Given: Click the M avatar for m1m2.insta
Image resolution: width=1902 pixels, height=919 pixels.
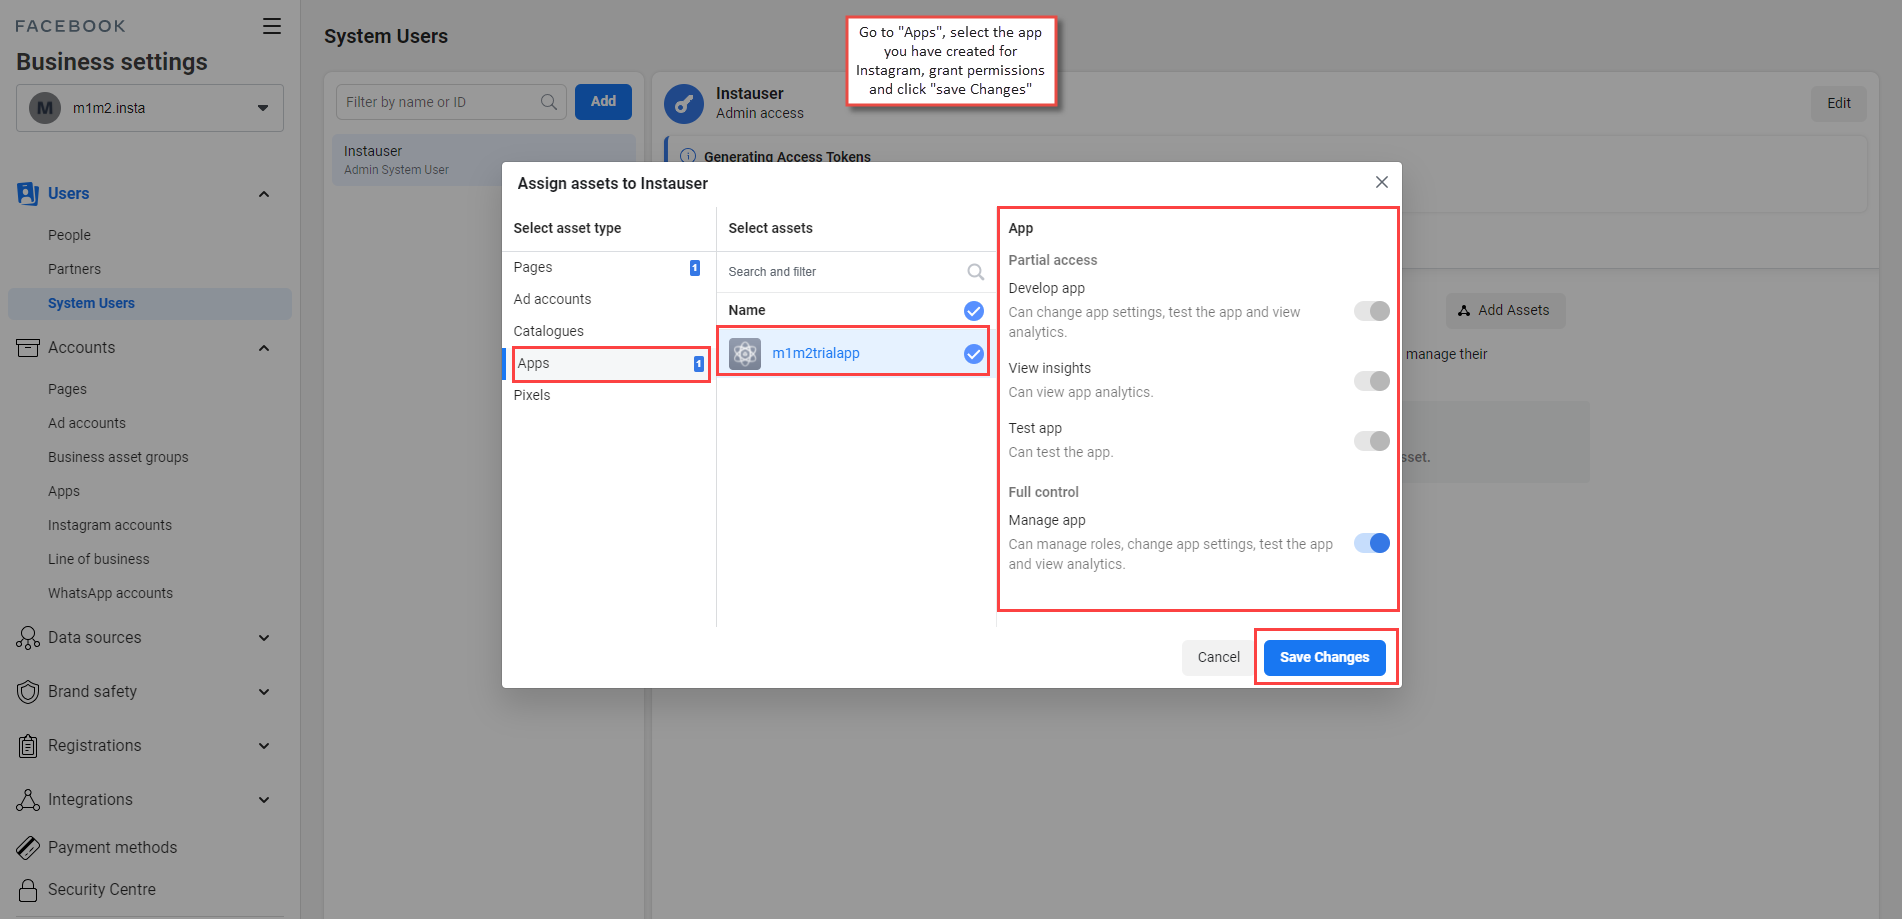Looking at the screenshot, I should point(45,108).
